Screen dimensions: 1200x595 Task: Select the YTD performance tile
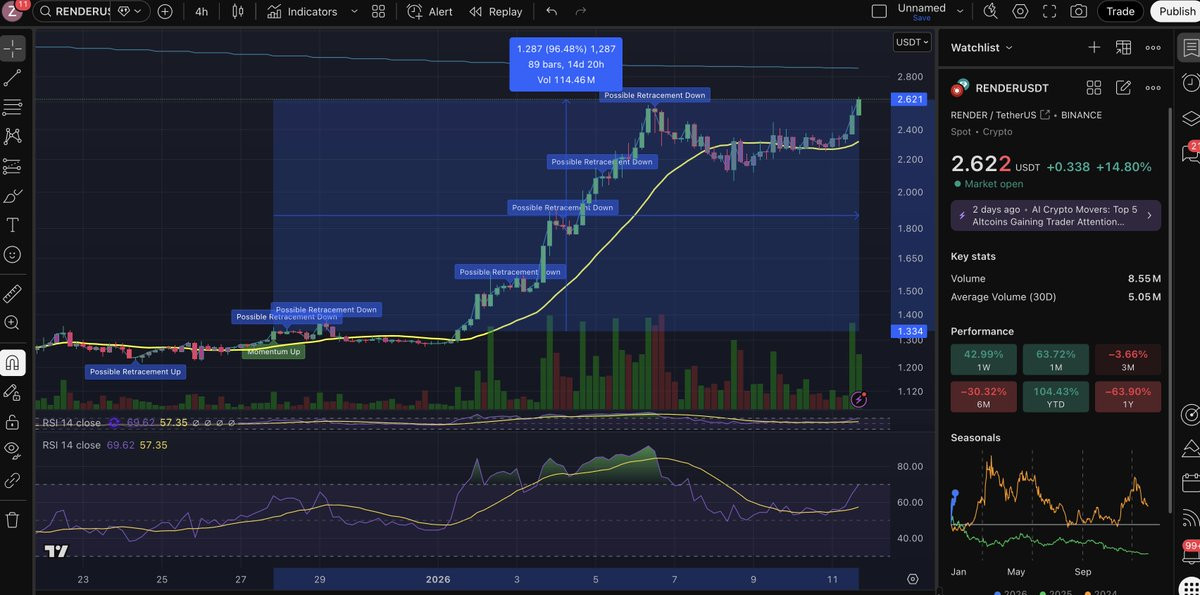pos(1056,397)
